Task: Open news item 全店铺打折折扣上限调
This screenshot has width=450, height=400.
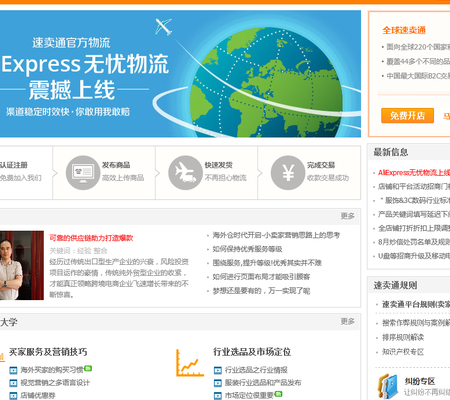Action: point(414,228)
